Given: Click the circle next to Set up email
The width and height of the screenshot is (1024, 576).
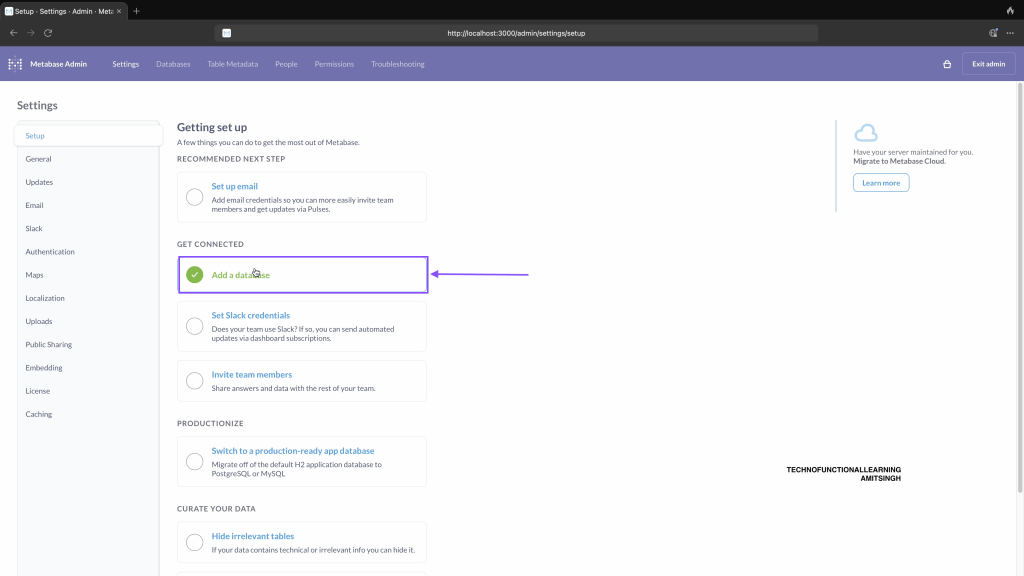Looking at the screenshot, I should point(195,197).
